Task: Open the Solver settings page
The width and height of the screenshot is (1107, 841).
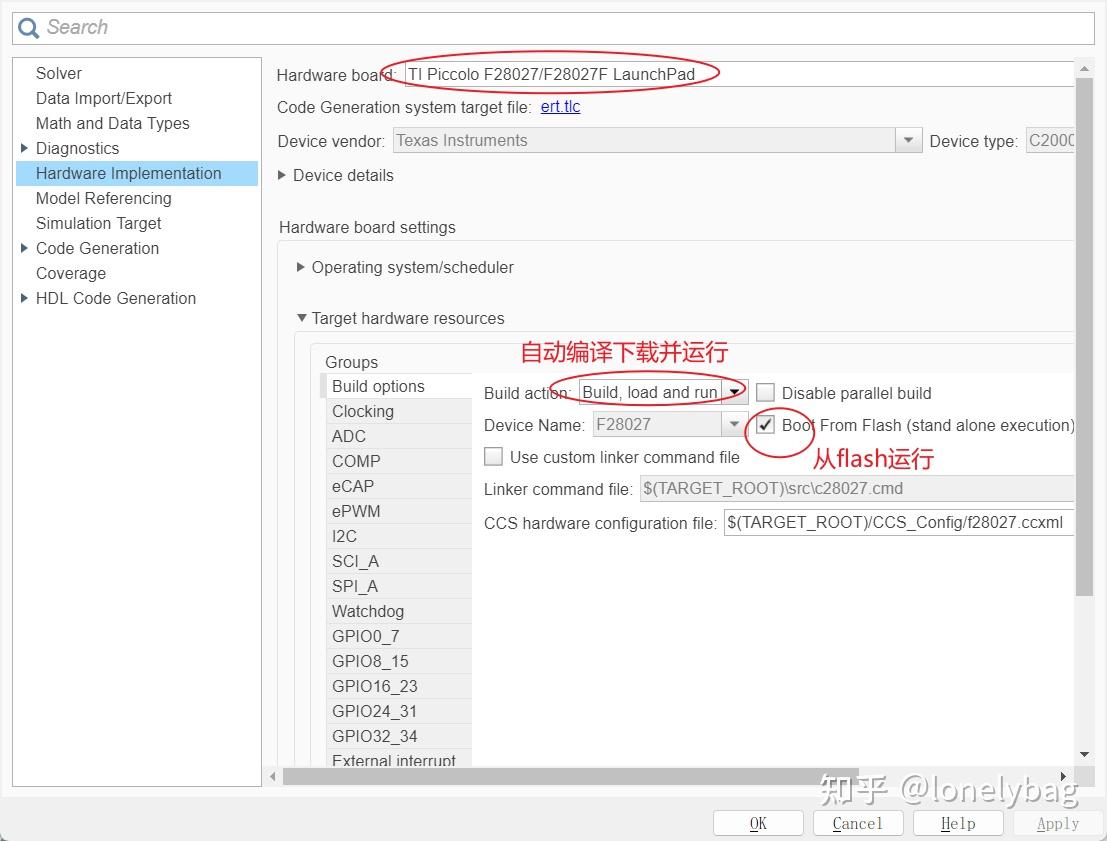Action: [59, 73]
